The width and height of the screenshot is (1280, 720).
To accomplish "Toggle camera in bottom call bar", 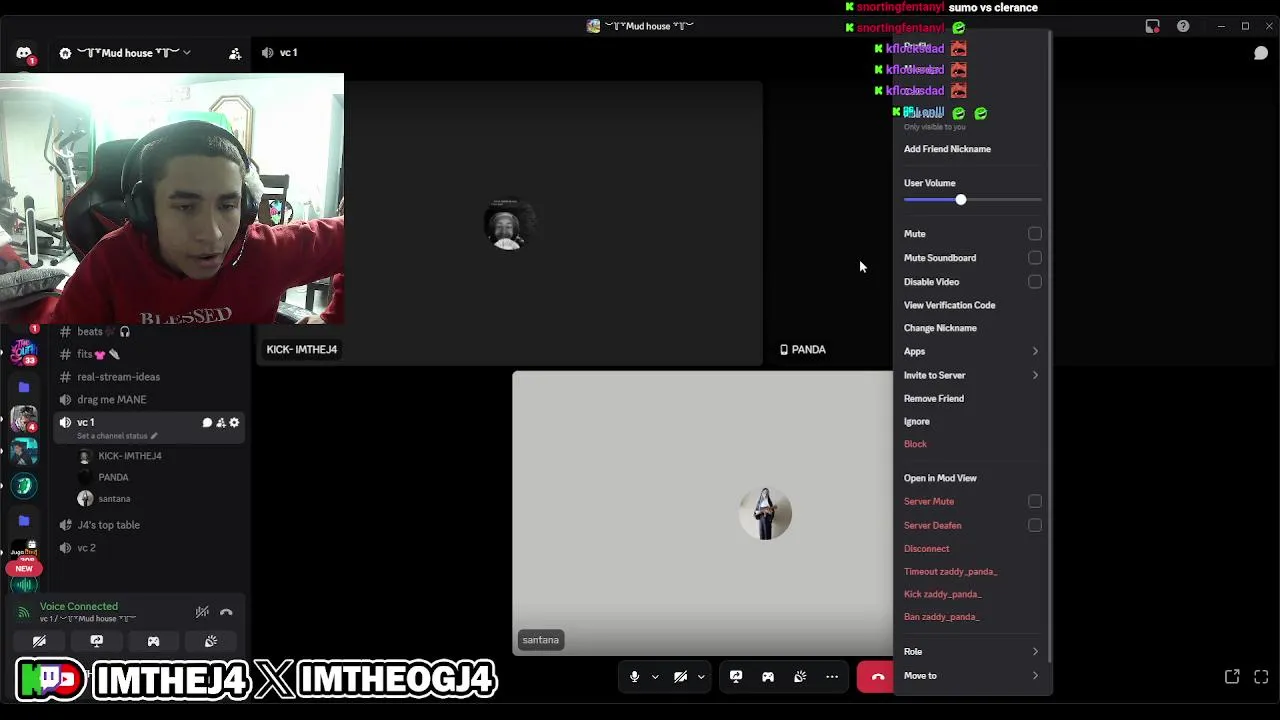I will pyautogui.click(x=680, y=677).
